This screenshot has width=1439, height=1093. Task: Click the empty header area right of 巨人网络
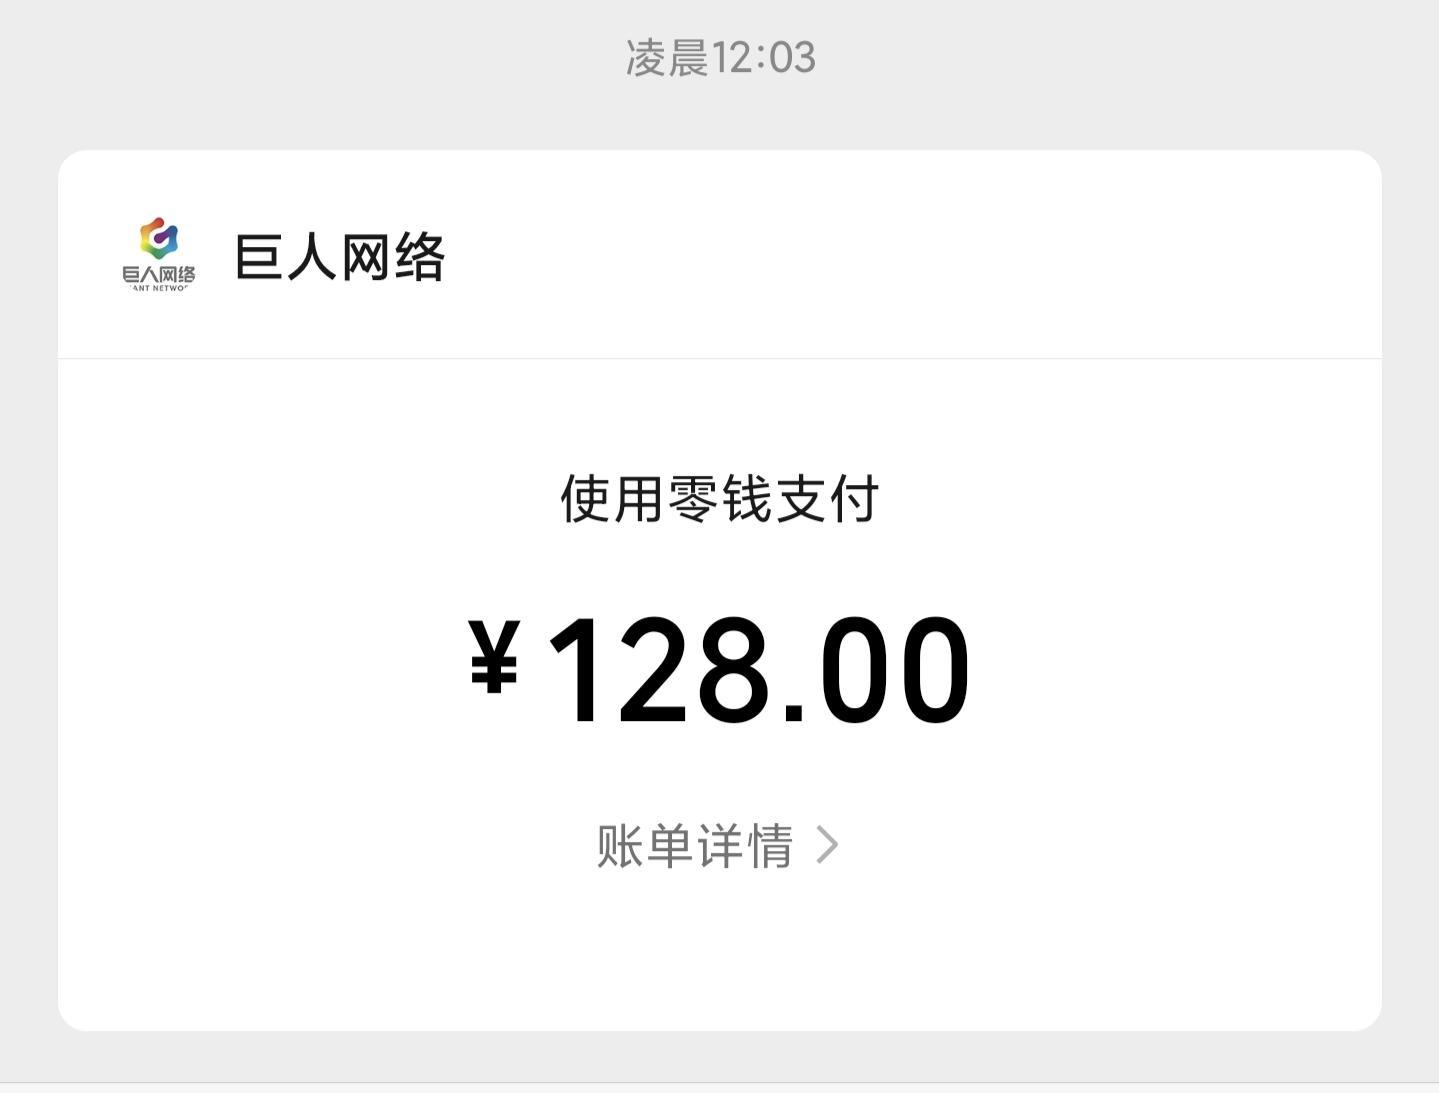[x=900, y=258]
